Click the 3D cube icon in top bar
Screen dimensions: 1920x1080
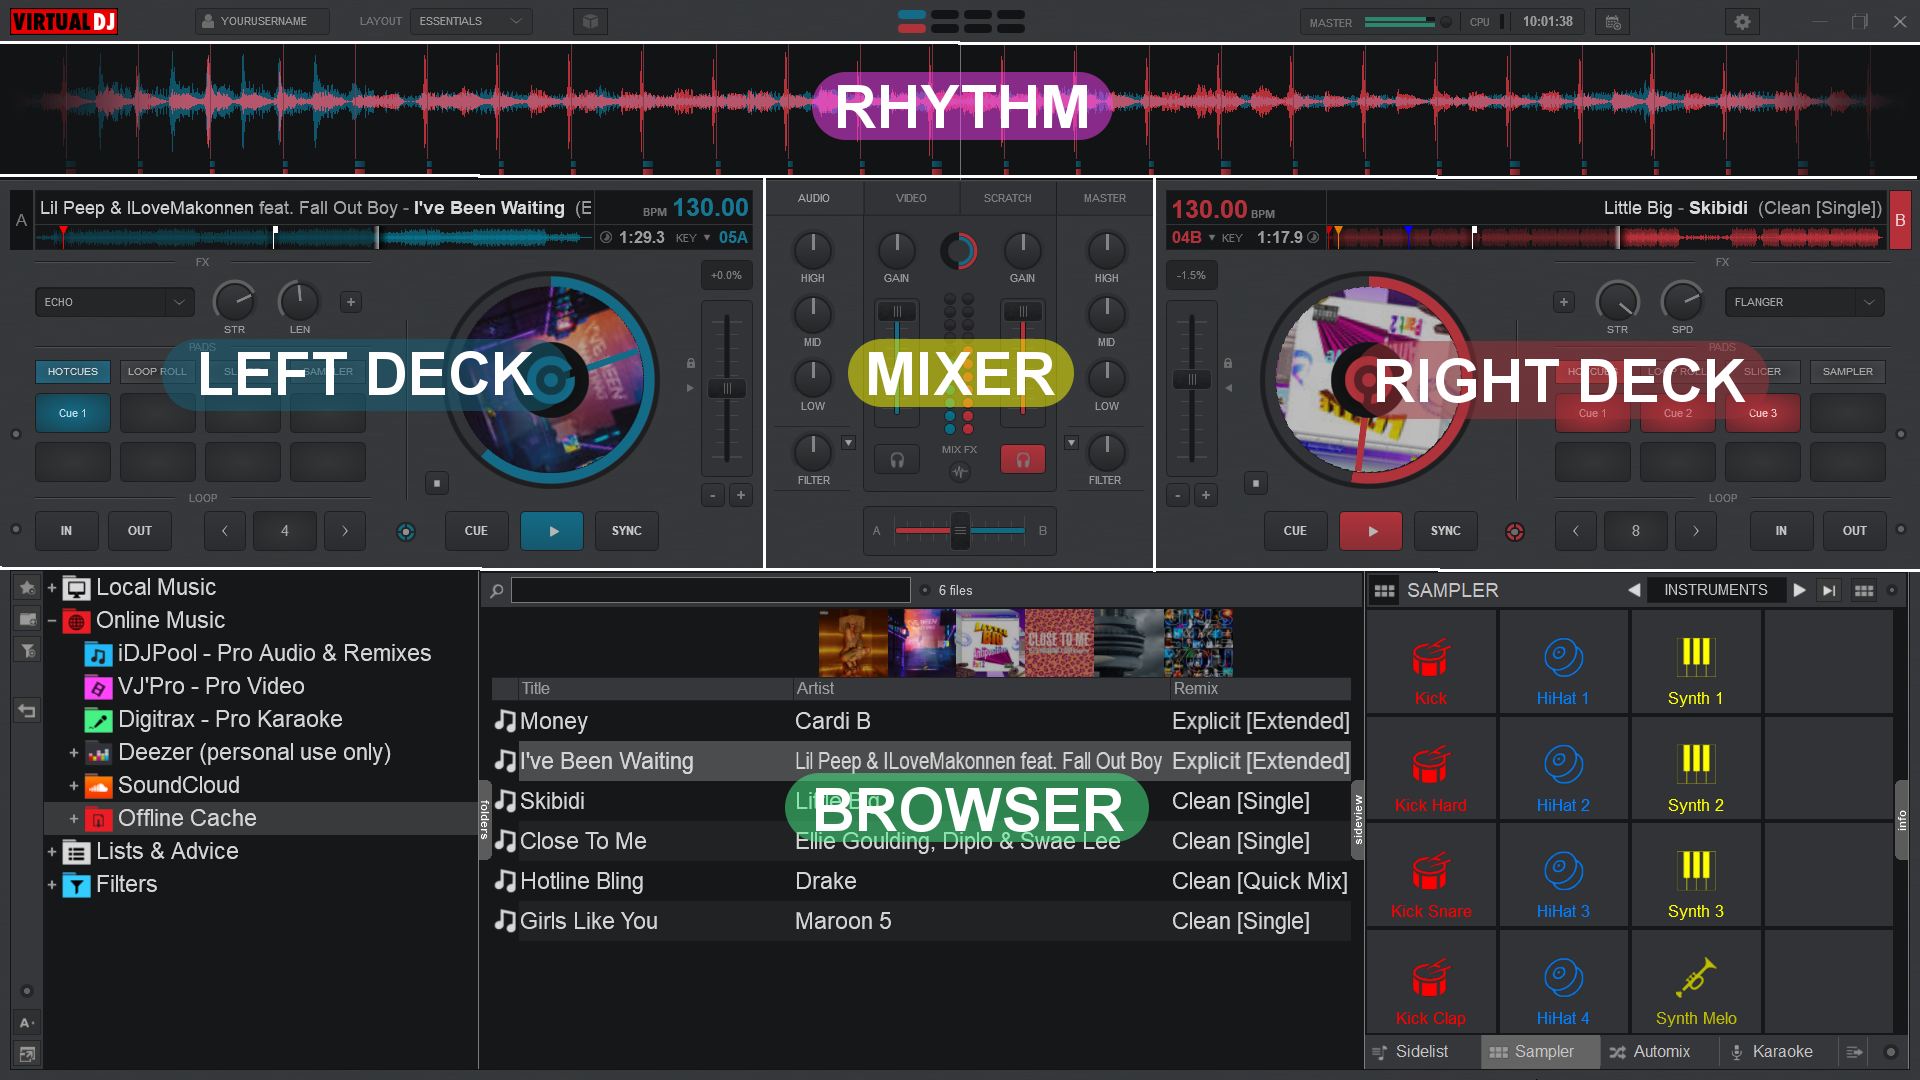pyautogui.click(x=590, y=21)
